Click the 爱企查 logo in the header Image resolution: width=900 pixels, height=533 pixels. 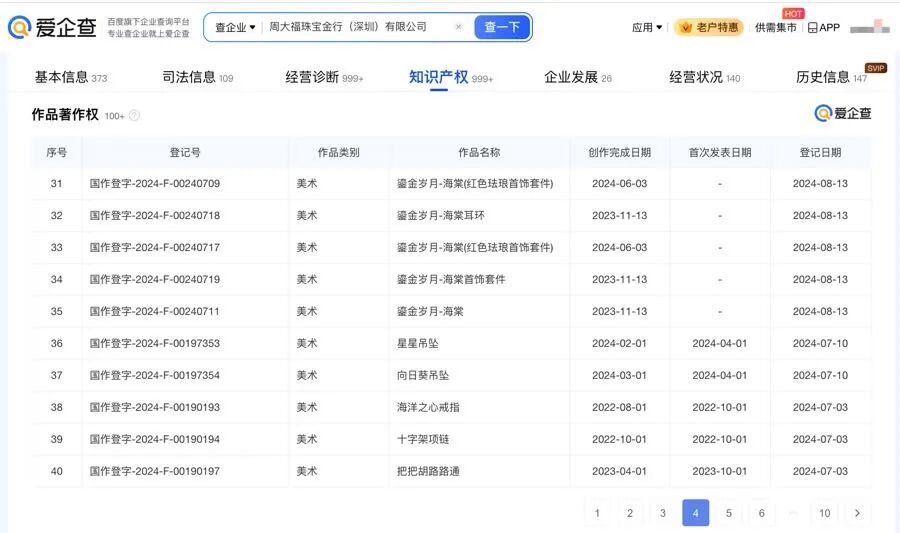pos(52,27)
